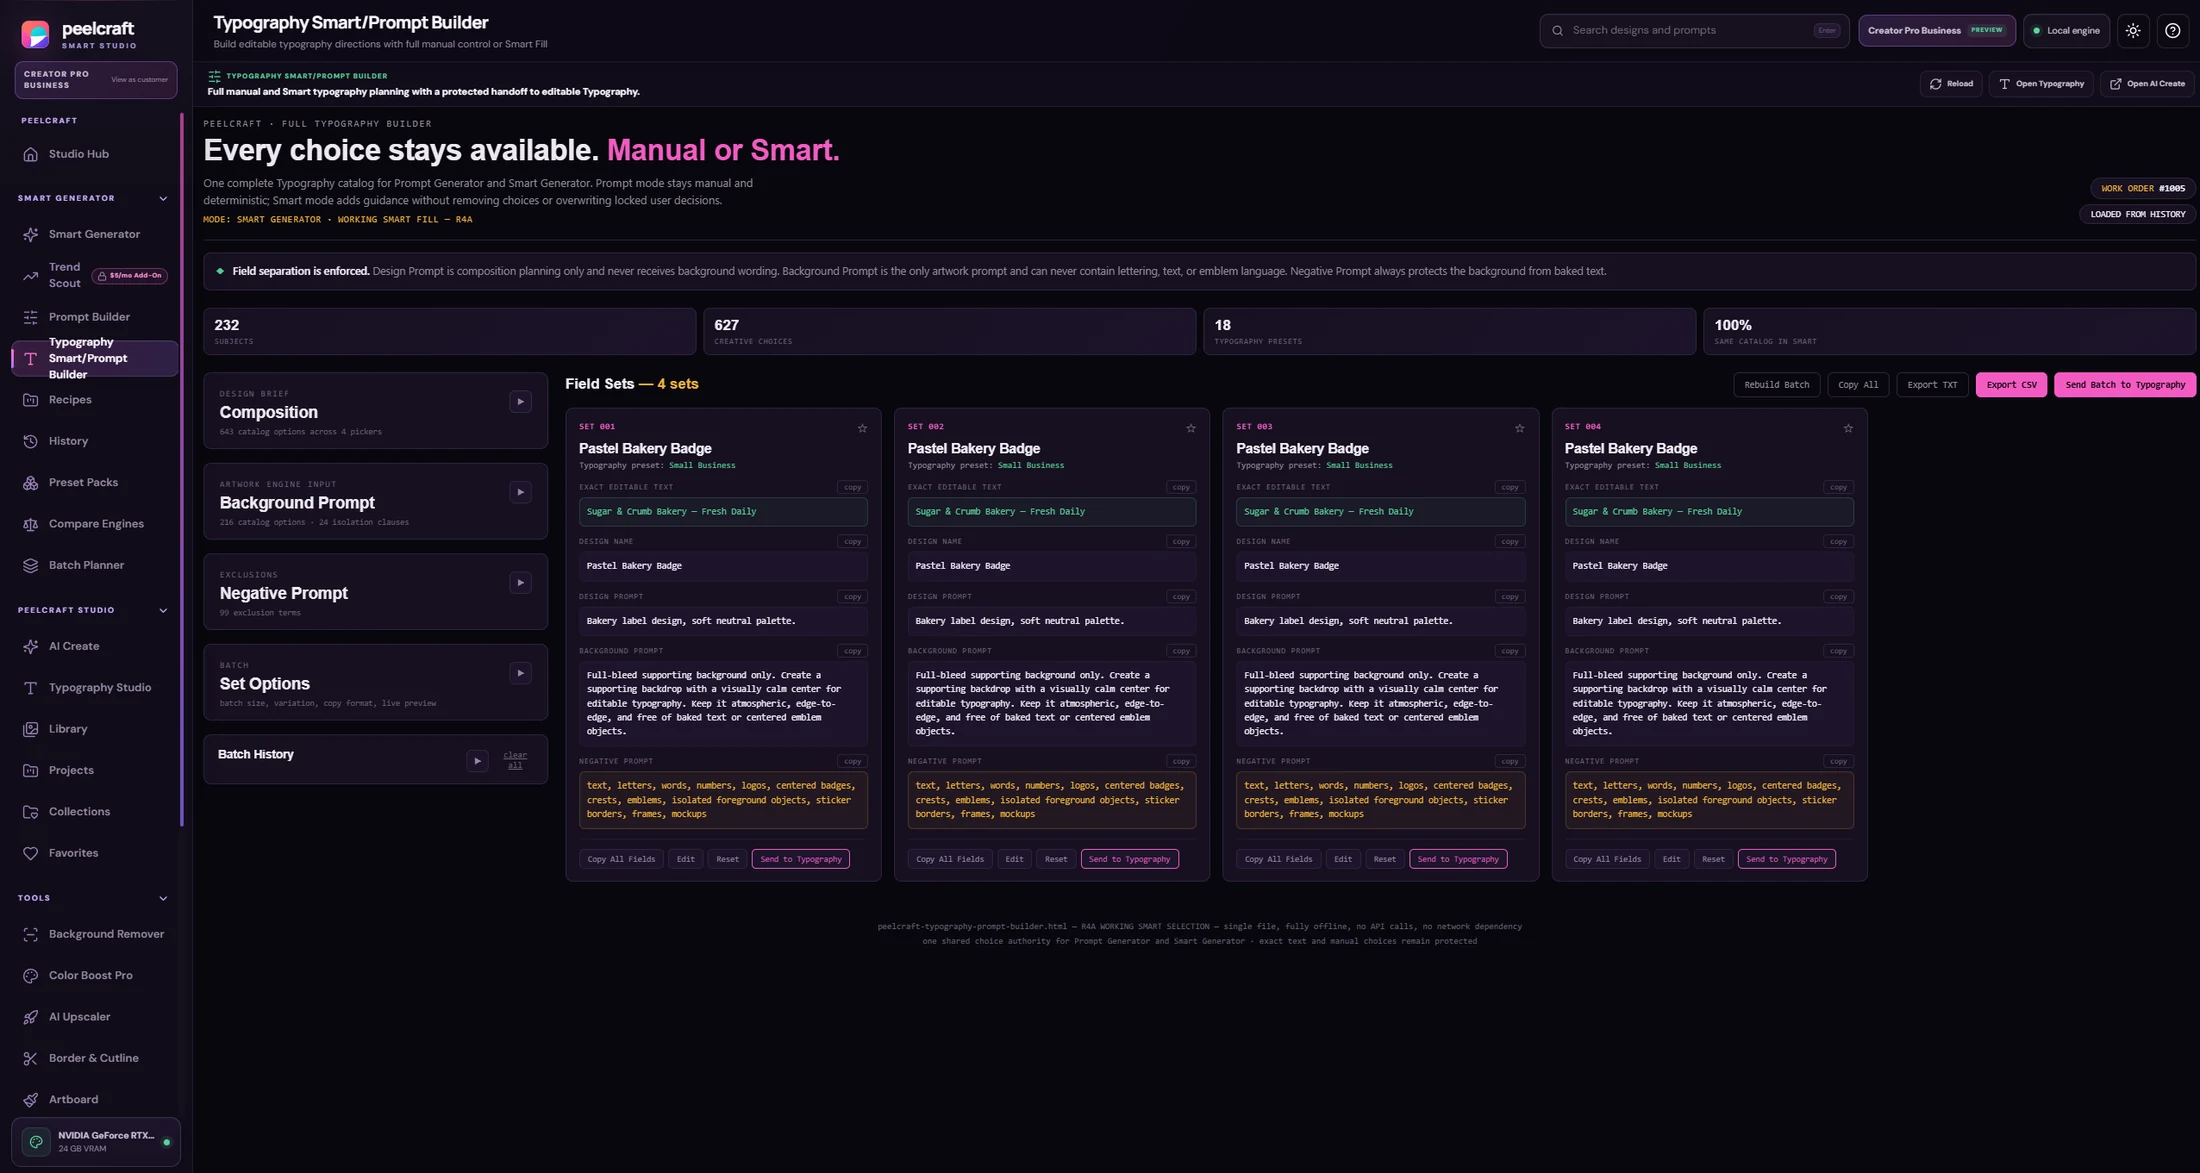Launch Border & Cutline scissors icon
The width and height of the screenshot is (2200, 1173).
click(x=31, y=1059)
